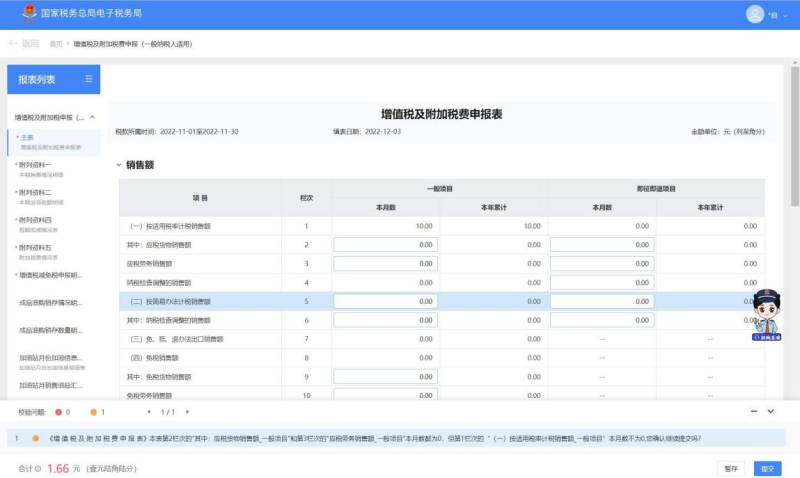Collapse the 报表列表 sidebar via hamburger icon
This screenshot has width=800, height=478.
[x=89, y=79]
